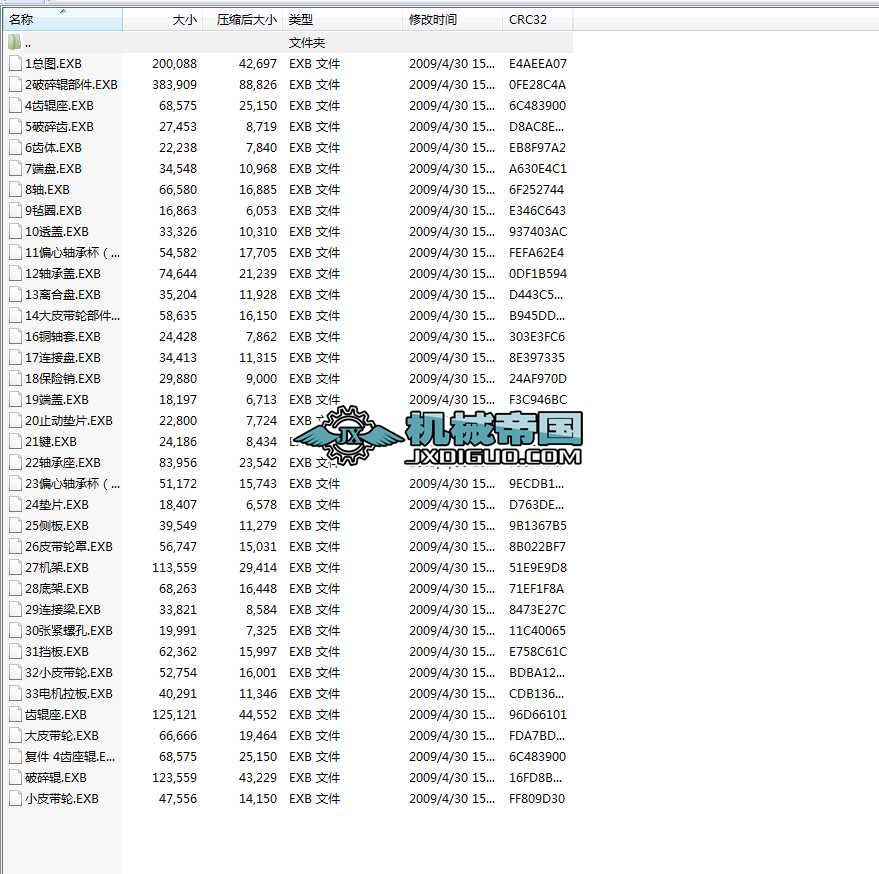The width and height of the screenshot is (879, 874).
Task: Click the file name 11偏心轴承杯
Action: click(72, 252)
